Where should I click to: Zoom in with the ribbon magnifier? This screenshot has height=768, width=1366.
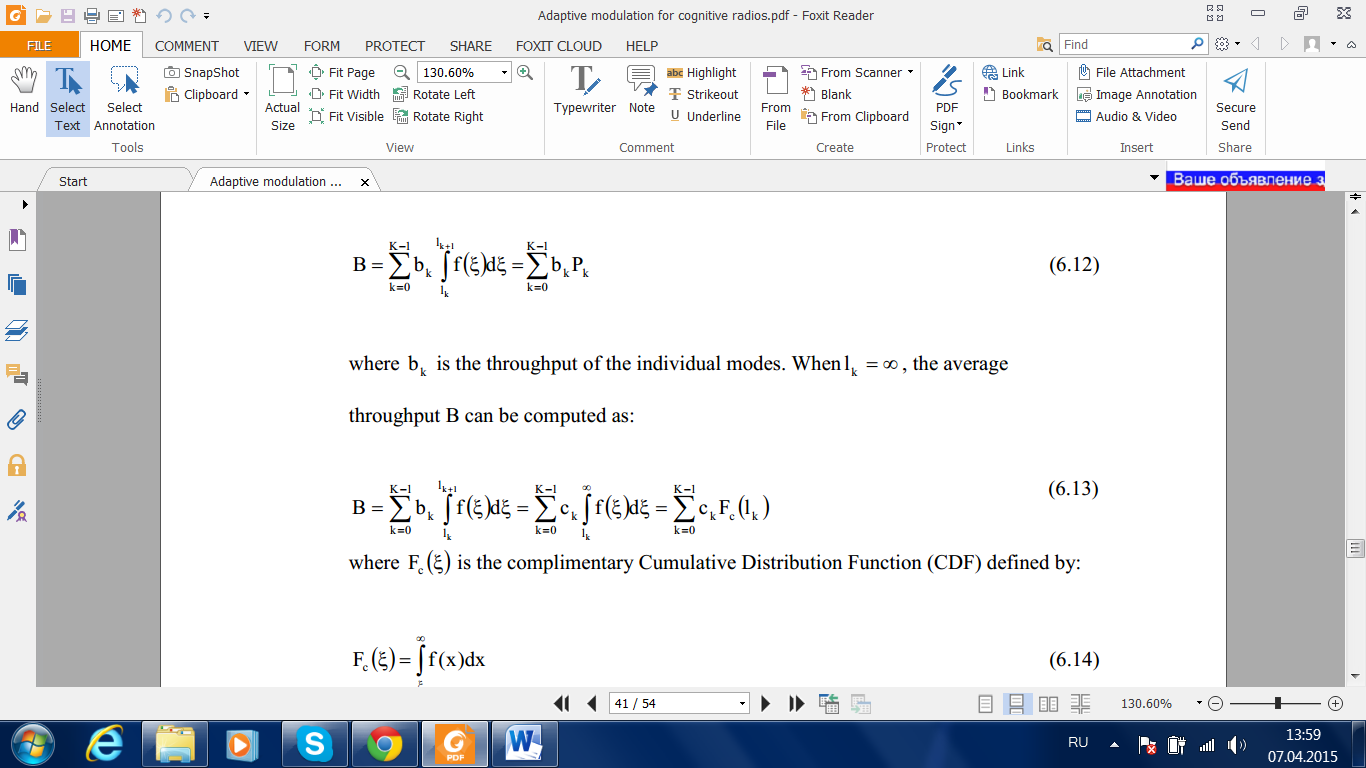coord(525,72)
